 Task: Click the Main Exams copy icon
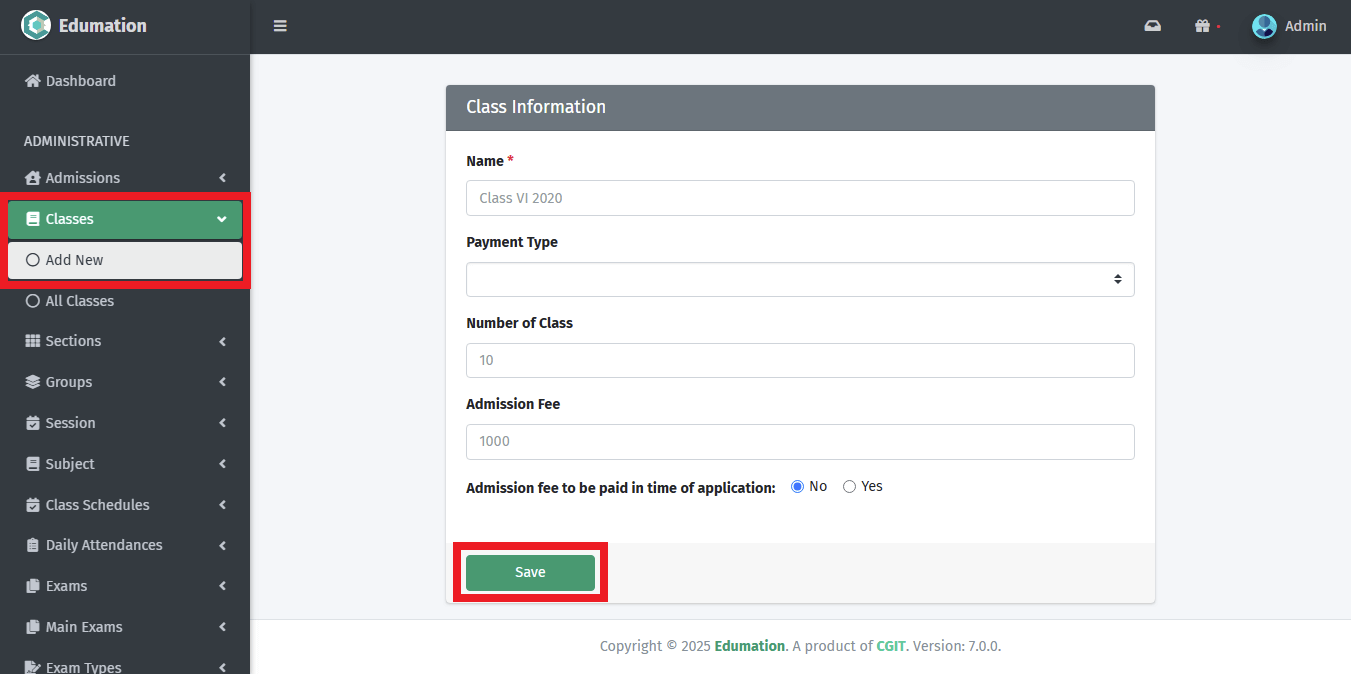[33, 627]
